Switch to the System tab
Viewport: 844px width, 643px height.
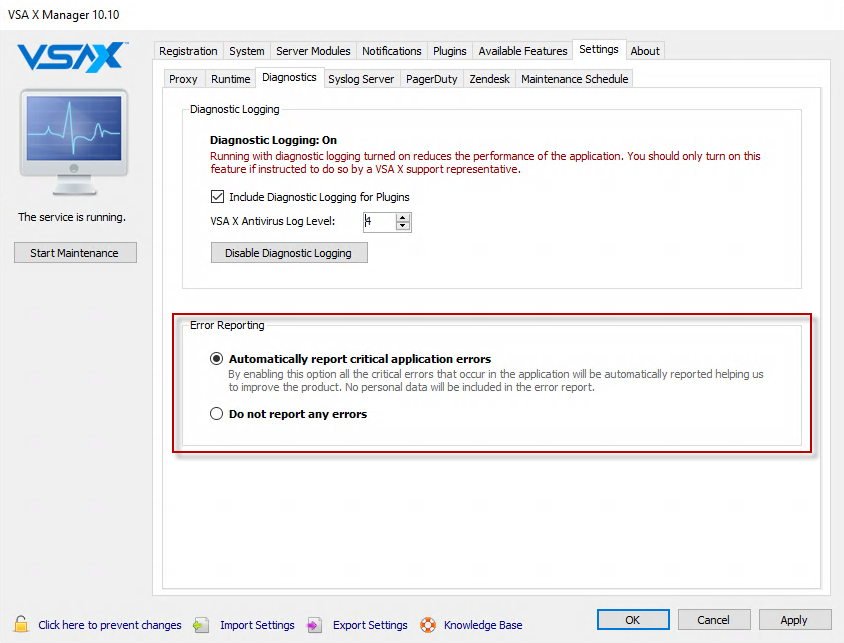(247, 51)
